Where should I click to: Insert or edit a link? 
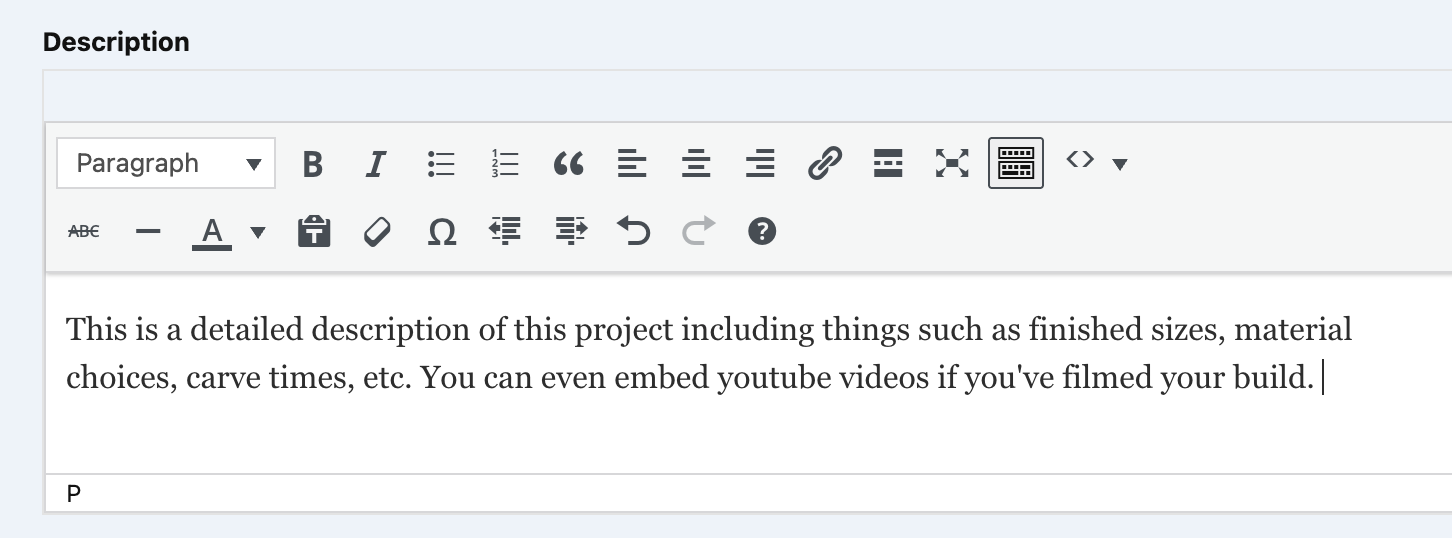tap(824, 163)
